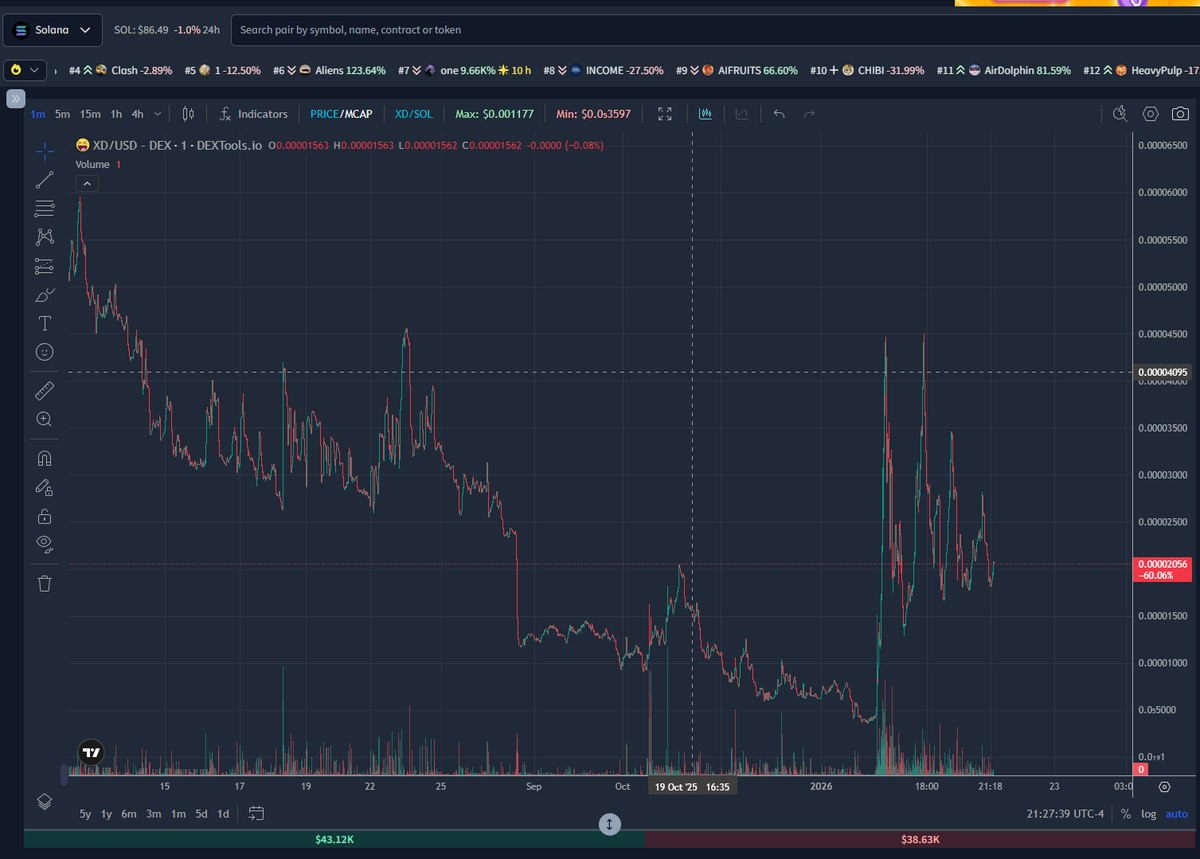Screen dimensions: 1200x859
Task: Set date range to 3m
Action: click(154, 814)
